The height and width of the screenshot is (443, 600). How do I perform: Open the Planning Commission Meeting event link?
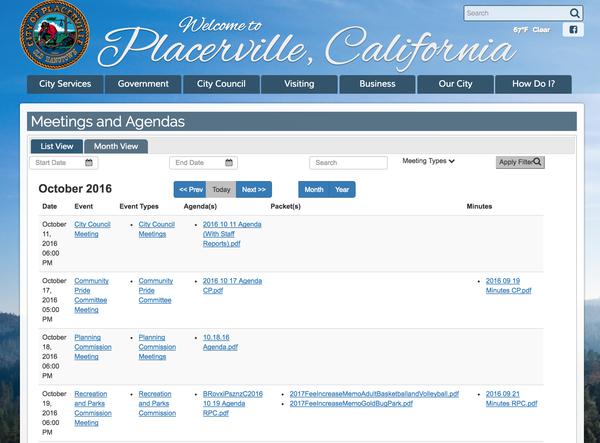point(93,347)
